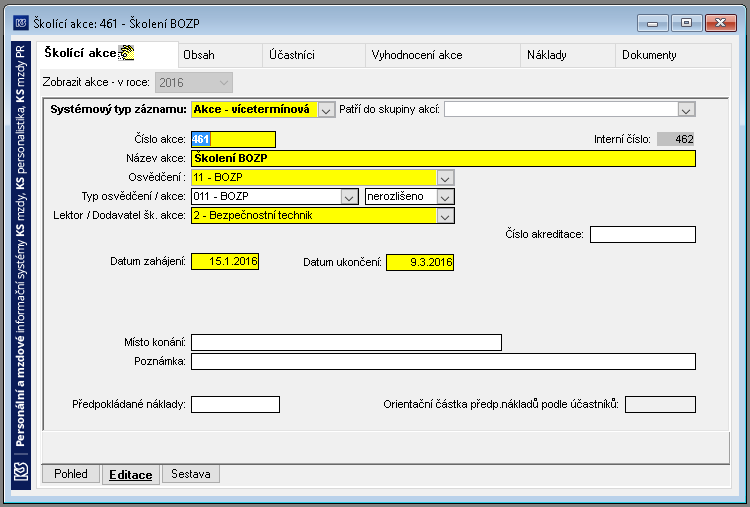The height and width of the screenshot is (507, 750).
Task: Maximize the Školící akce window
Action: click(686, 23)
